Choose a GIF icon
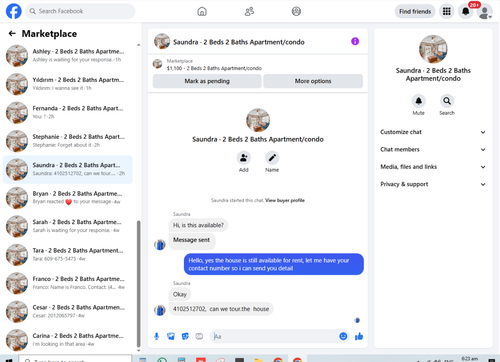This screenshot has width=500, height=362. pyautogui.click(x=199, y=336)
